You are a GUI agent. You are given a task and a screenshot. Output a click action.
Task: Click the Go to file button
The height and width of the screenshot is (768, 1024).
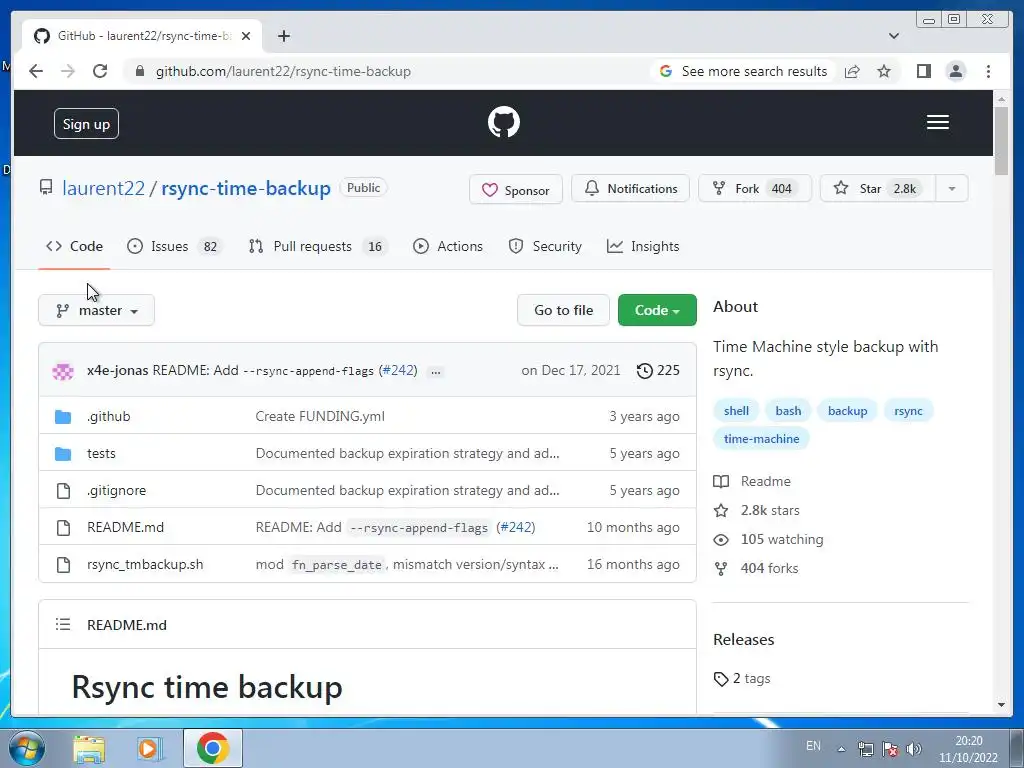click(564, 310)
